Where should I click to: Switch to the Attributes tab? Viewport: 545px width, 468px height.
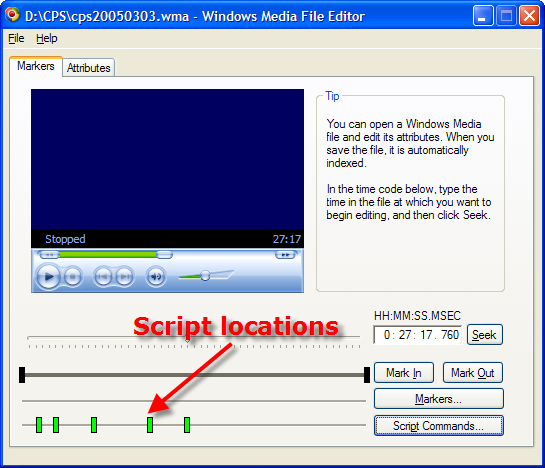tap(89, 67)
